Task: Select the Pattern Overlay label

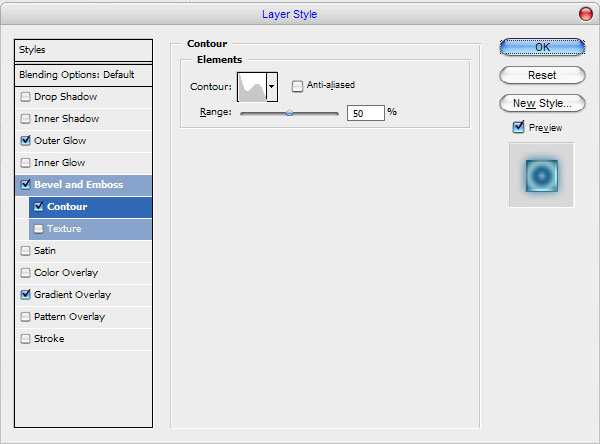Action: pyautogui.click(x=69, y=317)
